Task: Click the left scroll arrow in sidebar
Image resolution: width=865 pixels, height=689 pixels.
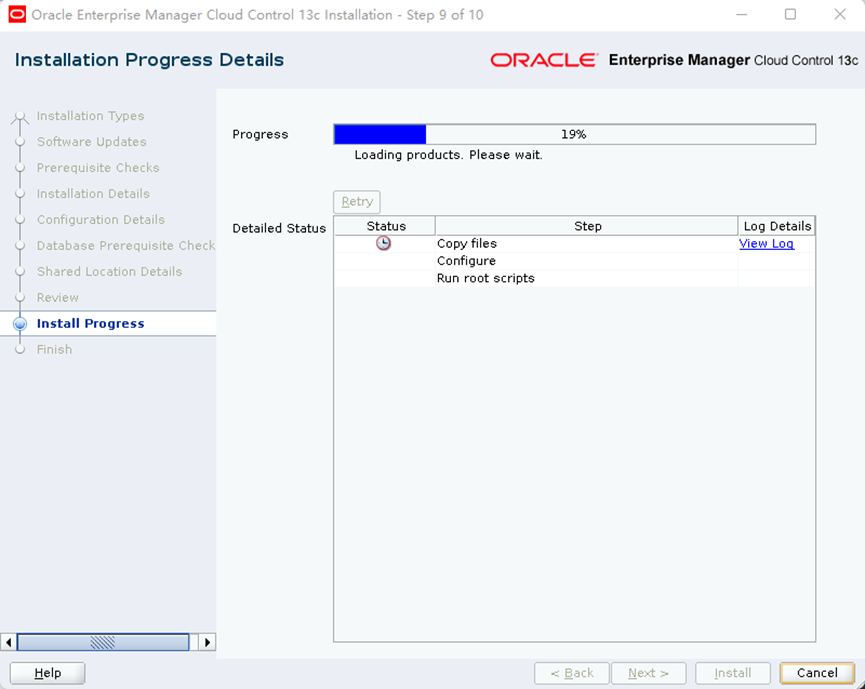Action: tap(8, 642)
